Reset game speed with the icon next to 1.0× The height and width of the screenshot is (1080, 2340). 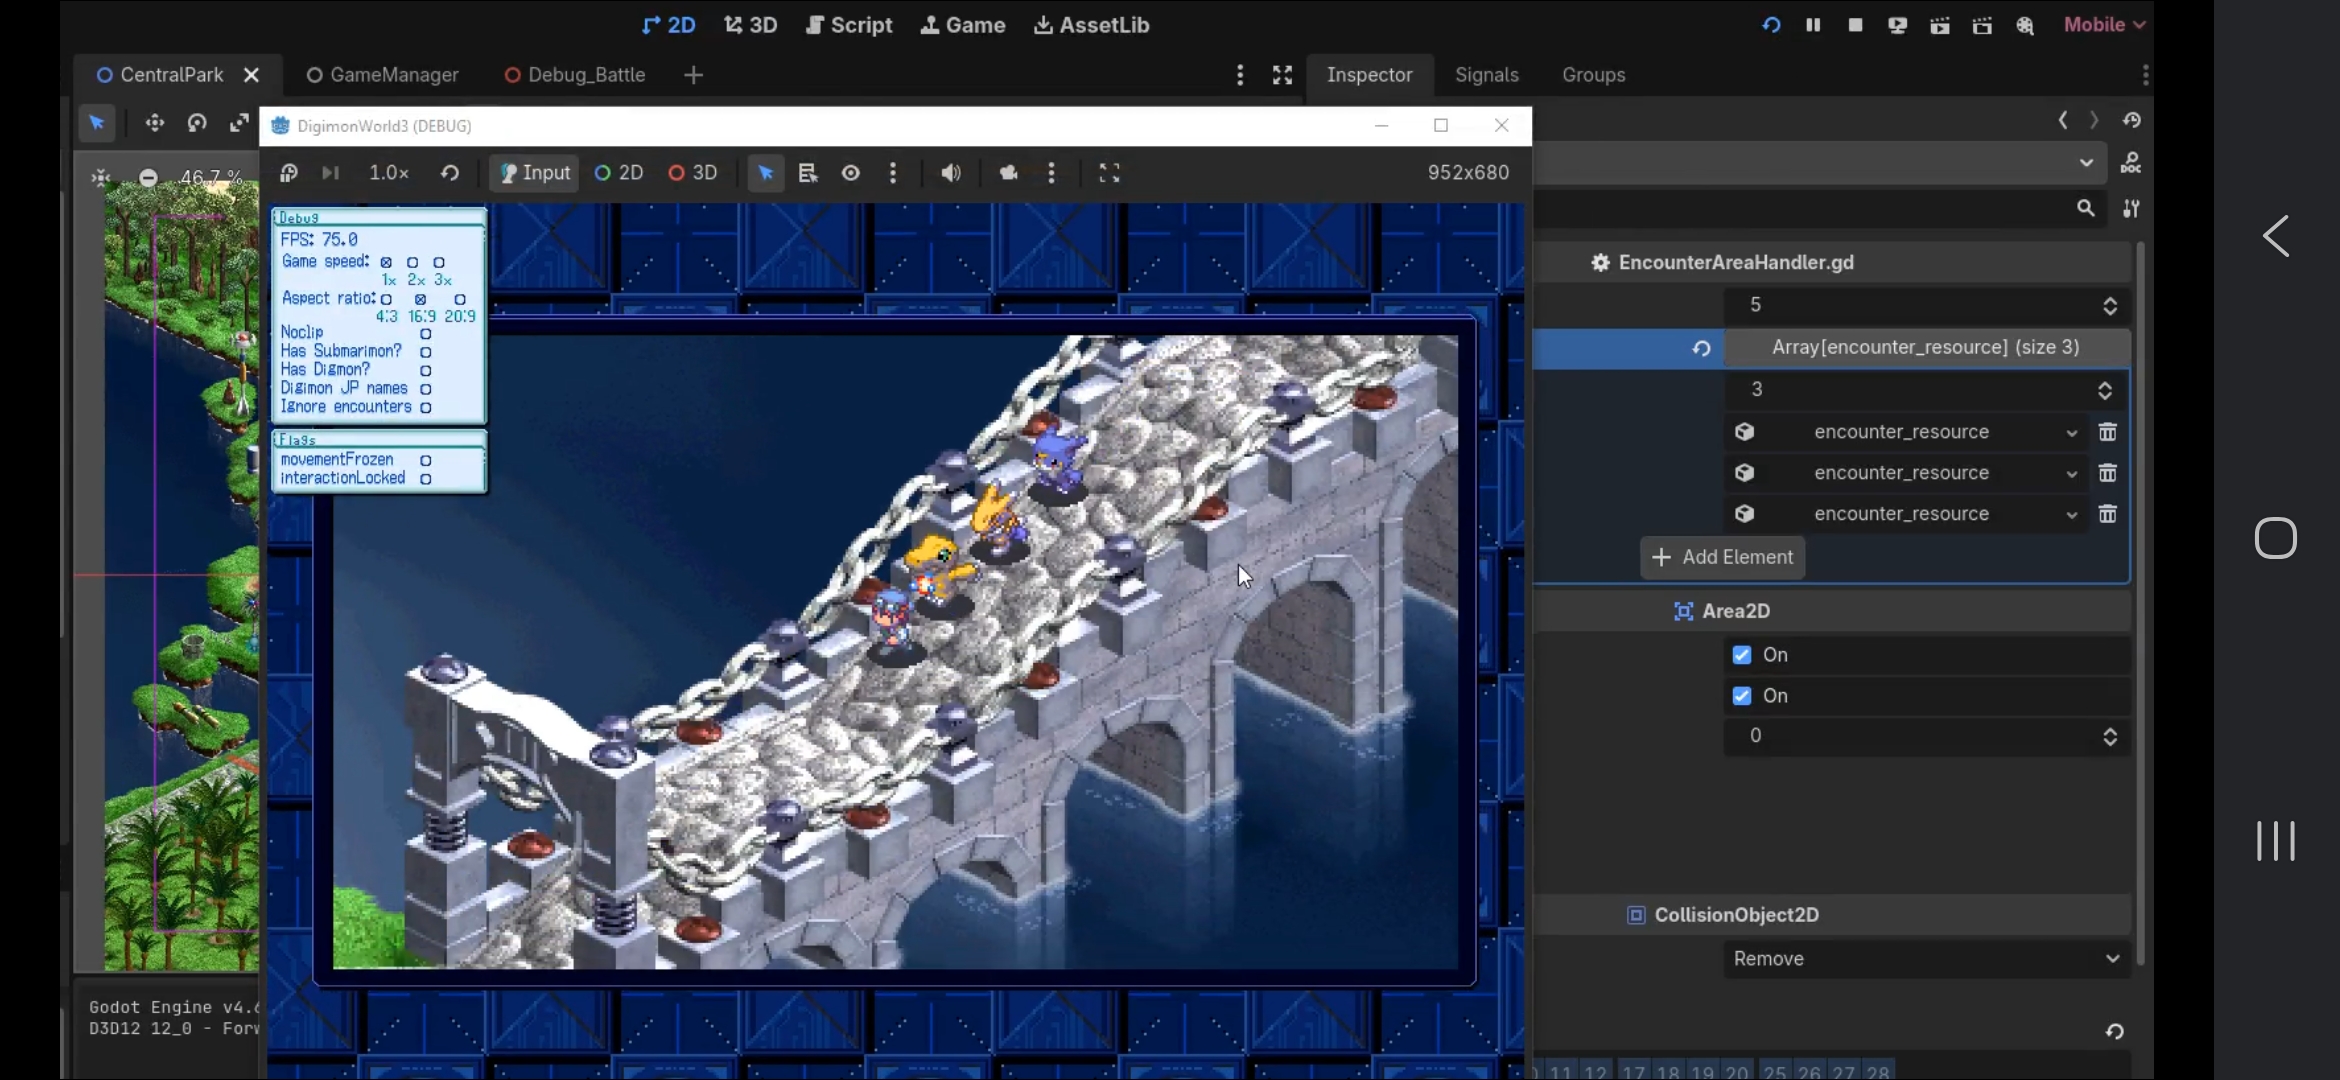450,173
